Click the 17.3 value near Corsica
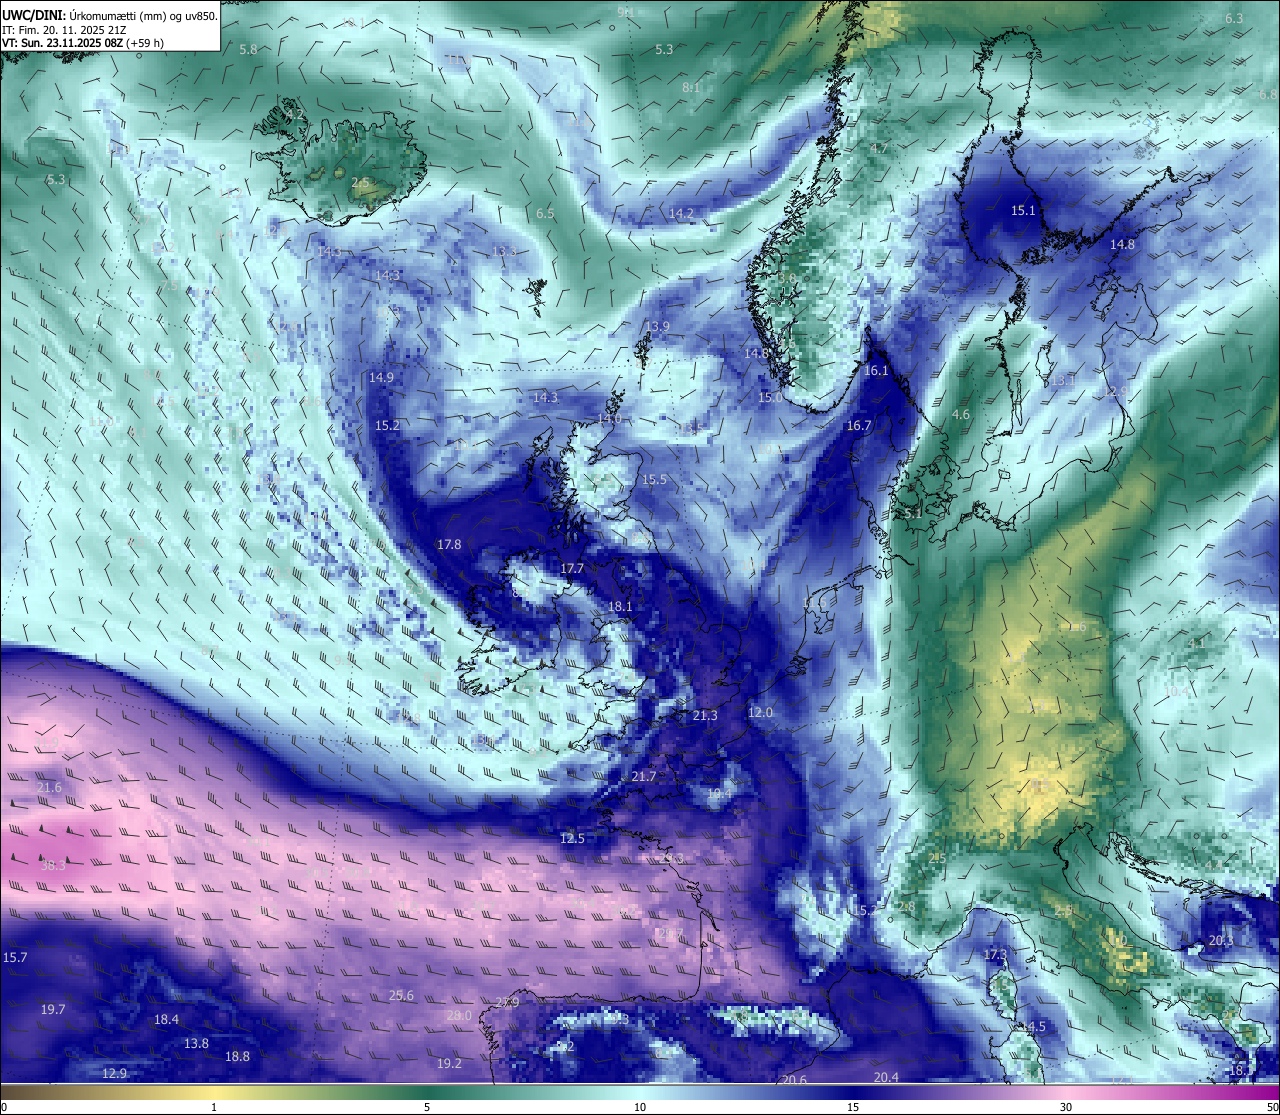Viewport: 1280px width, 1115px height. tap(994, 955)
